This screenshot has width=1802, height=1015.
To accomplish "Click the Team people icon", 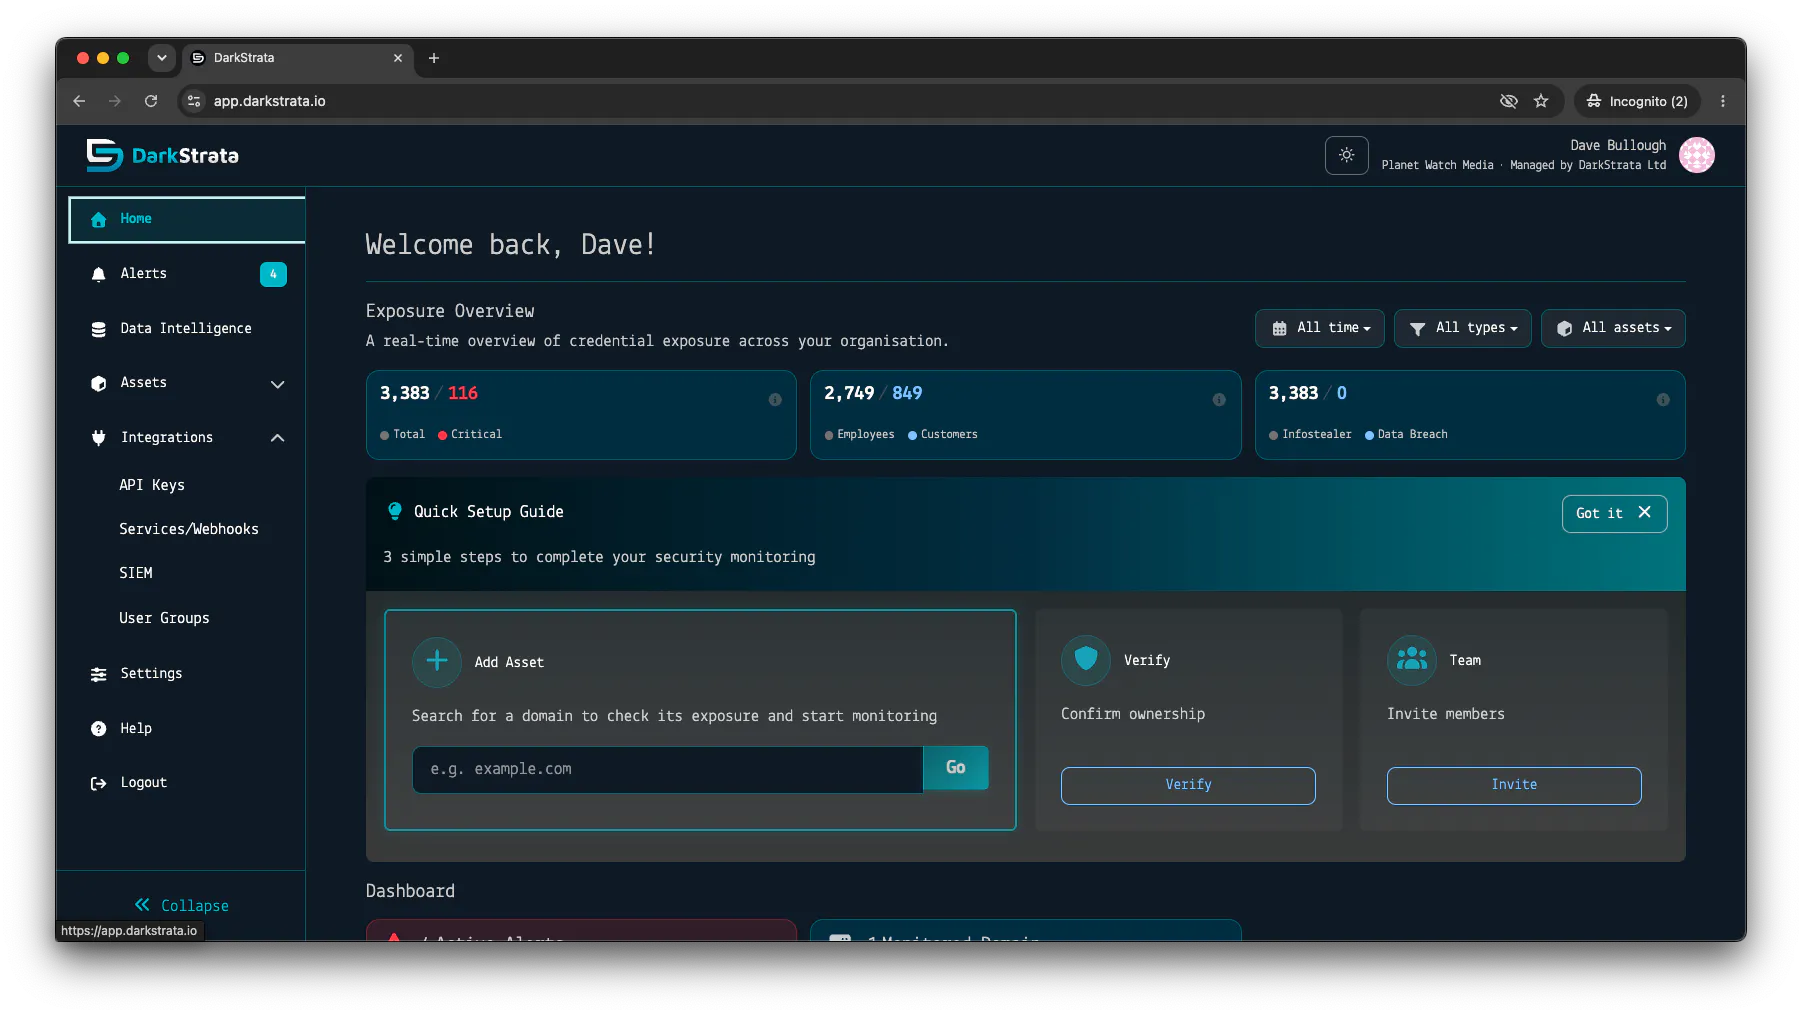I will click(x=1412, y=659).
